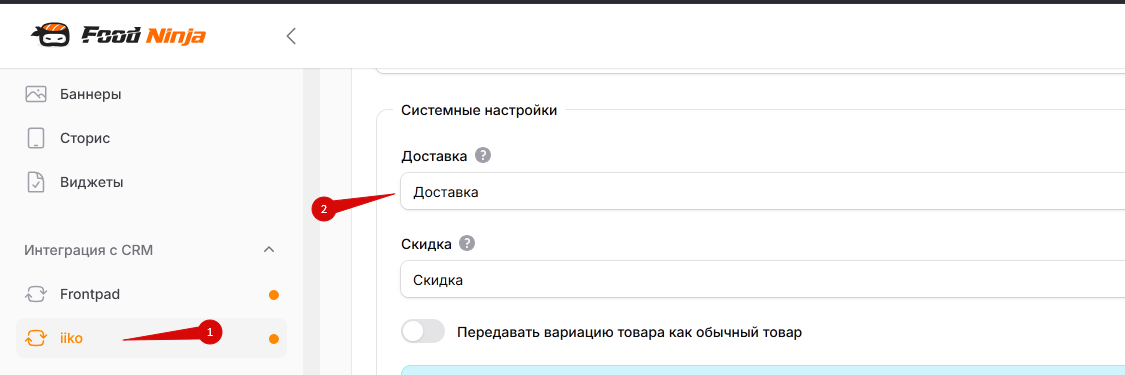Open the Баннеры menu item
Screen dimensions: 1125x375
coord(151,94)
